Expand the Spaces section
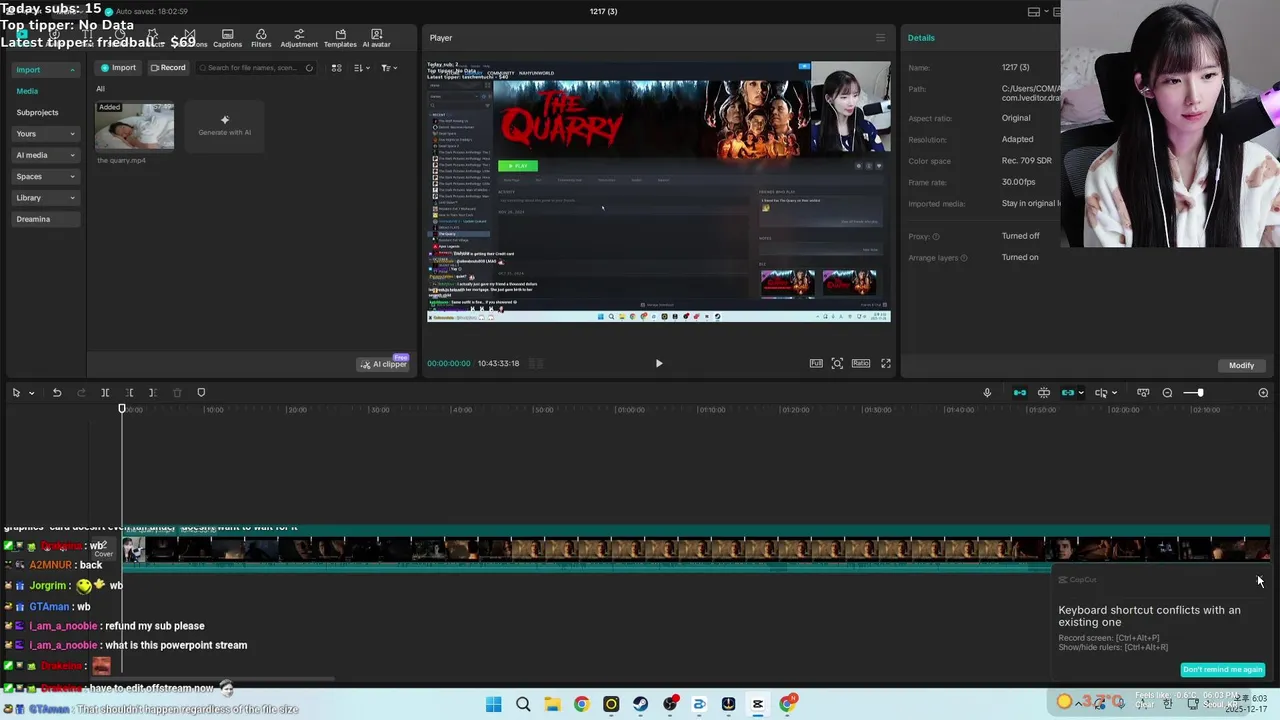Viewport: 1280px width, 720px height. coord(45,176)
